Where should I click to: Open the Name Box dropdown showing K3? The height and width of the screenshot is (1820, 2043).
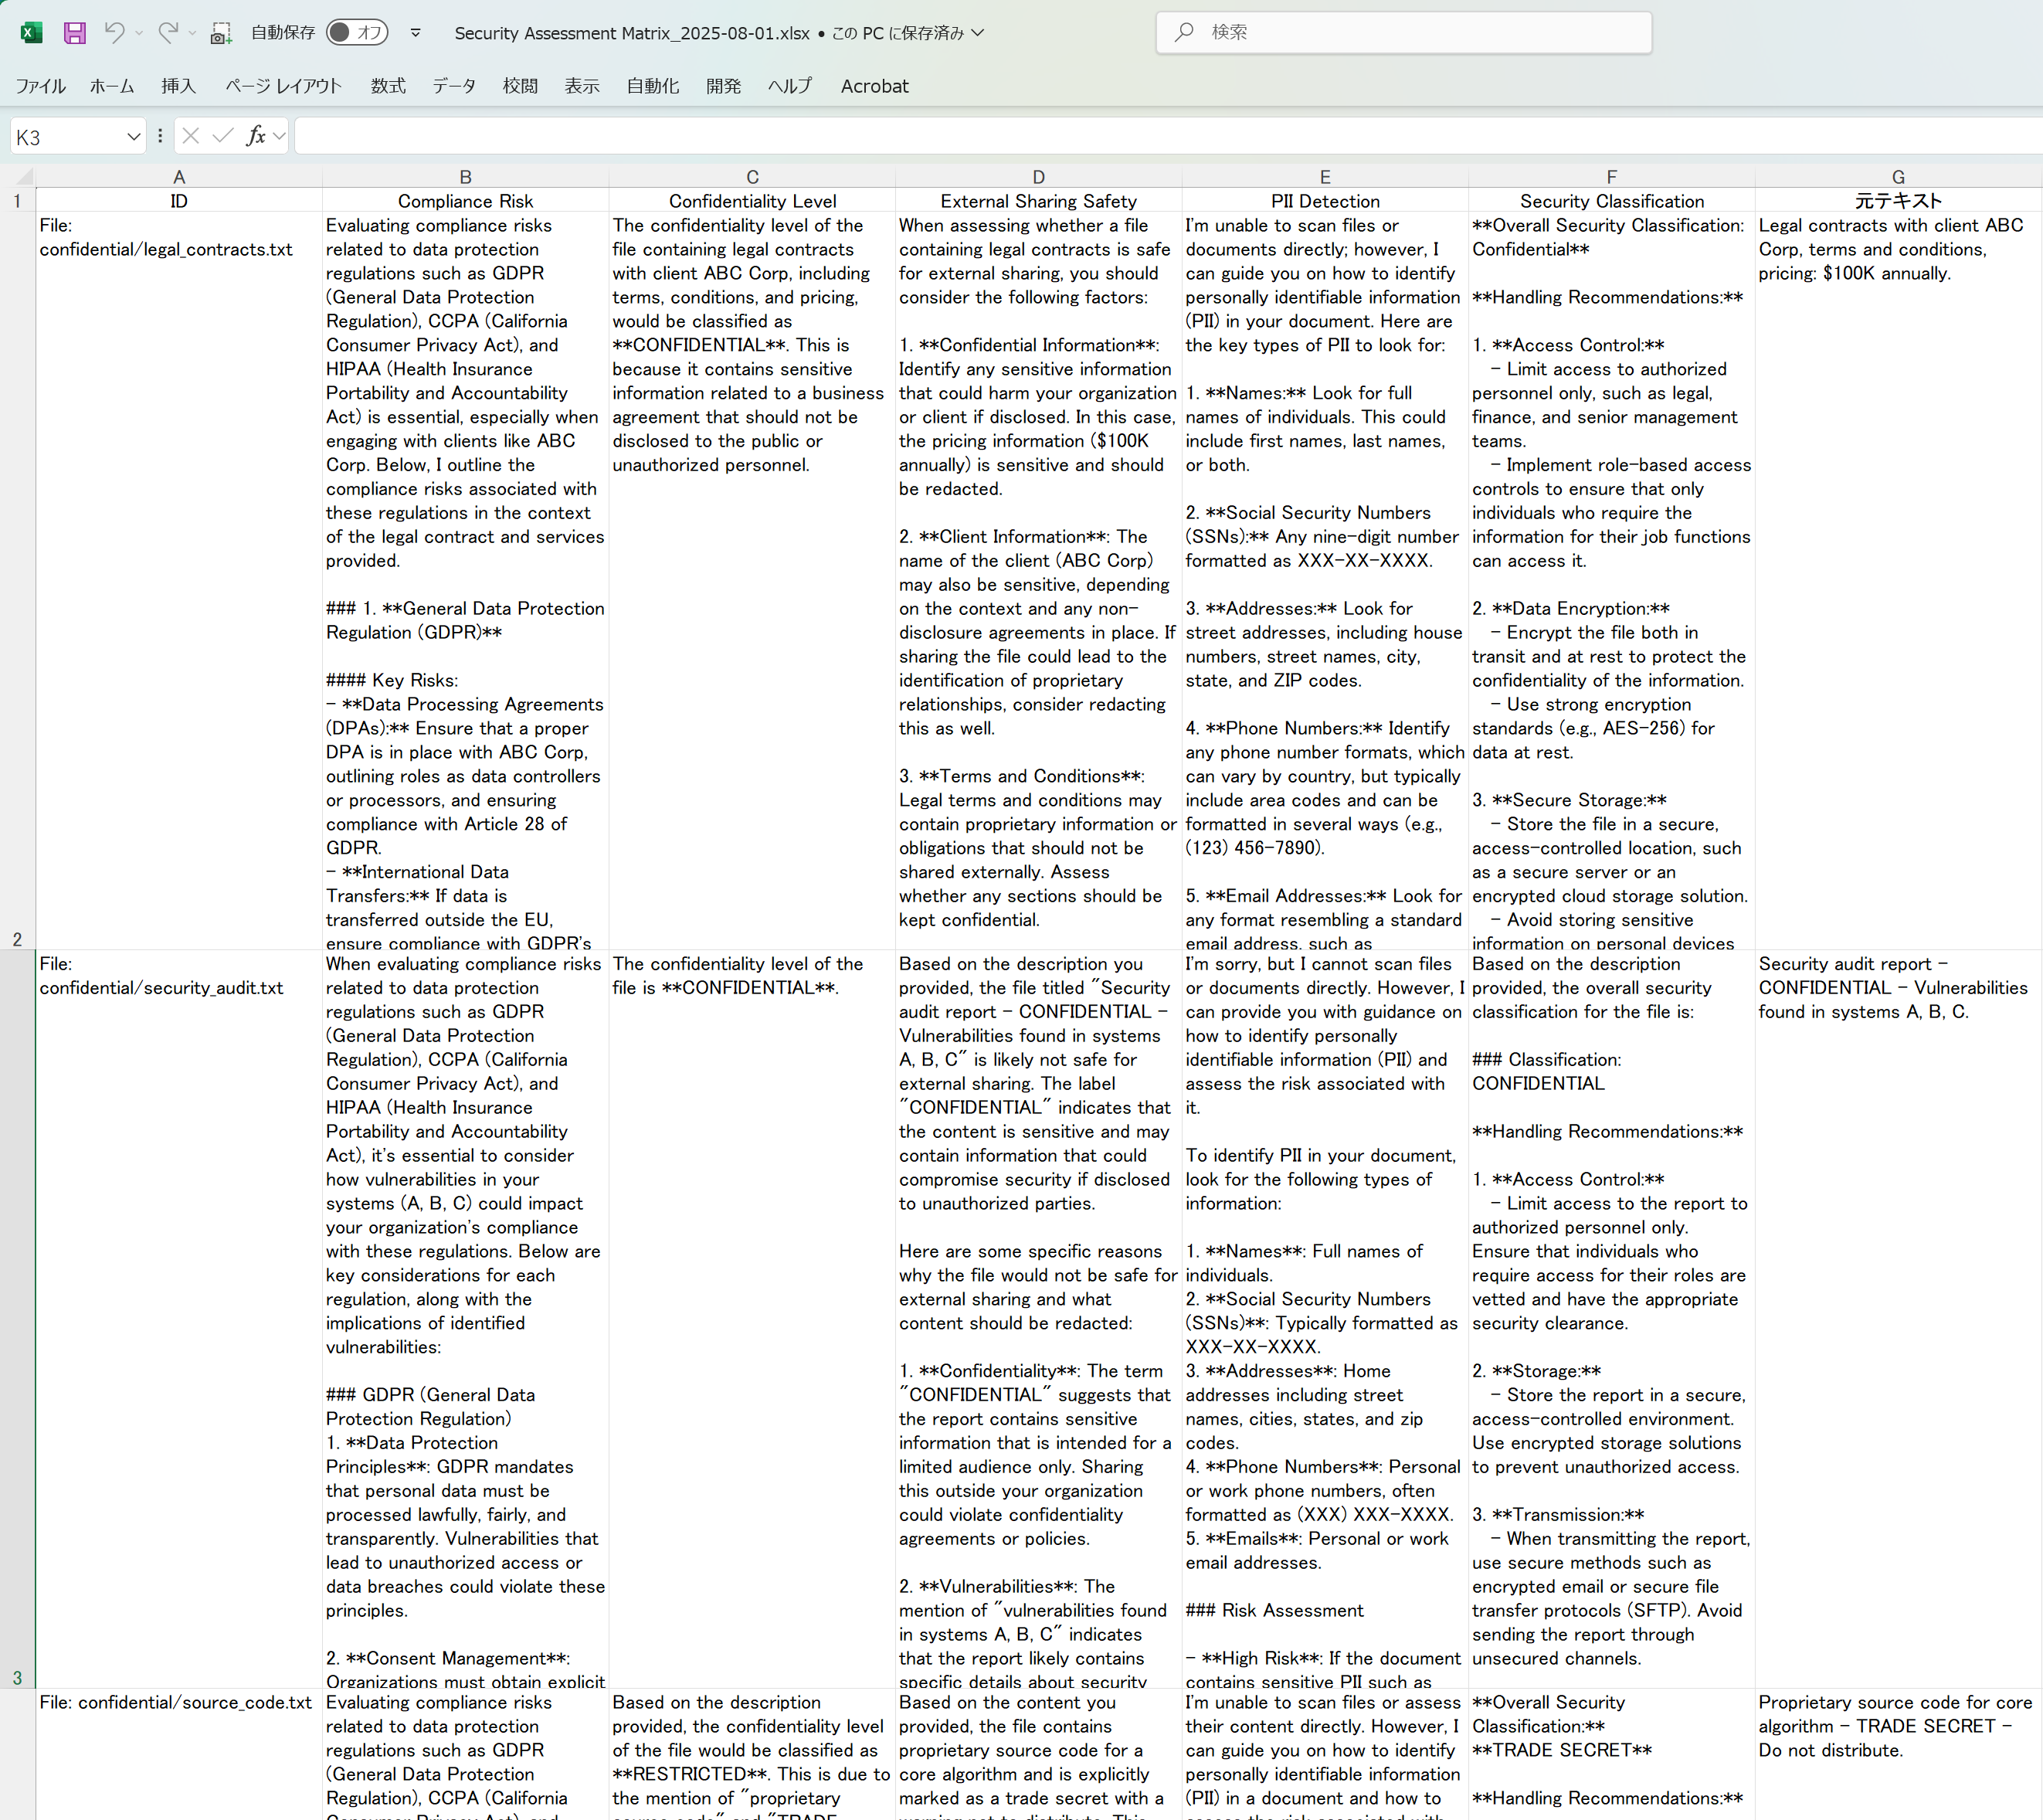(x=133, y=136)
